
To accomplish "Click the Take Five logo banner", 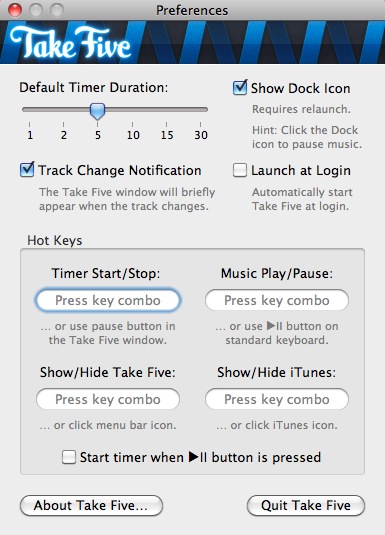I will 192,42.
